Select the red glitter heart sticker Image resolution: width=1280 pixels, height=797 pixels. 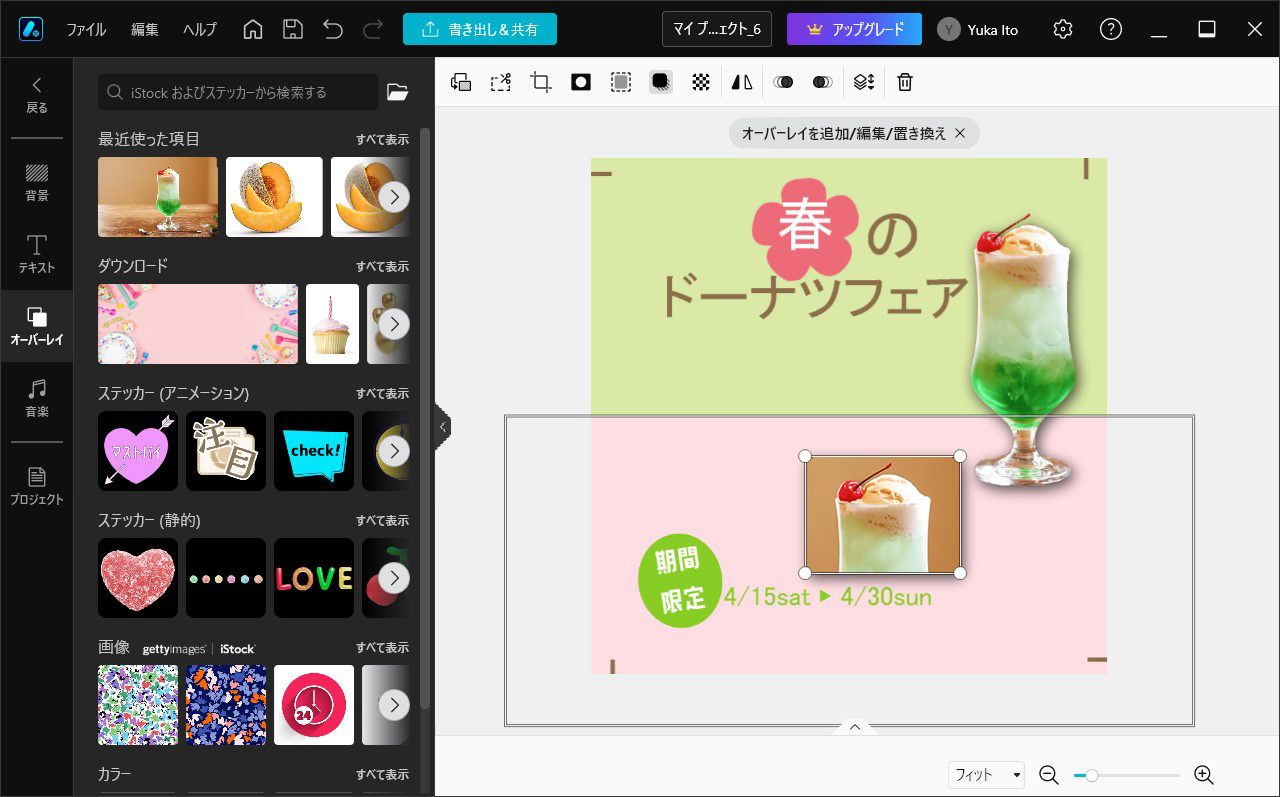click(x=138, y=577)
